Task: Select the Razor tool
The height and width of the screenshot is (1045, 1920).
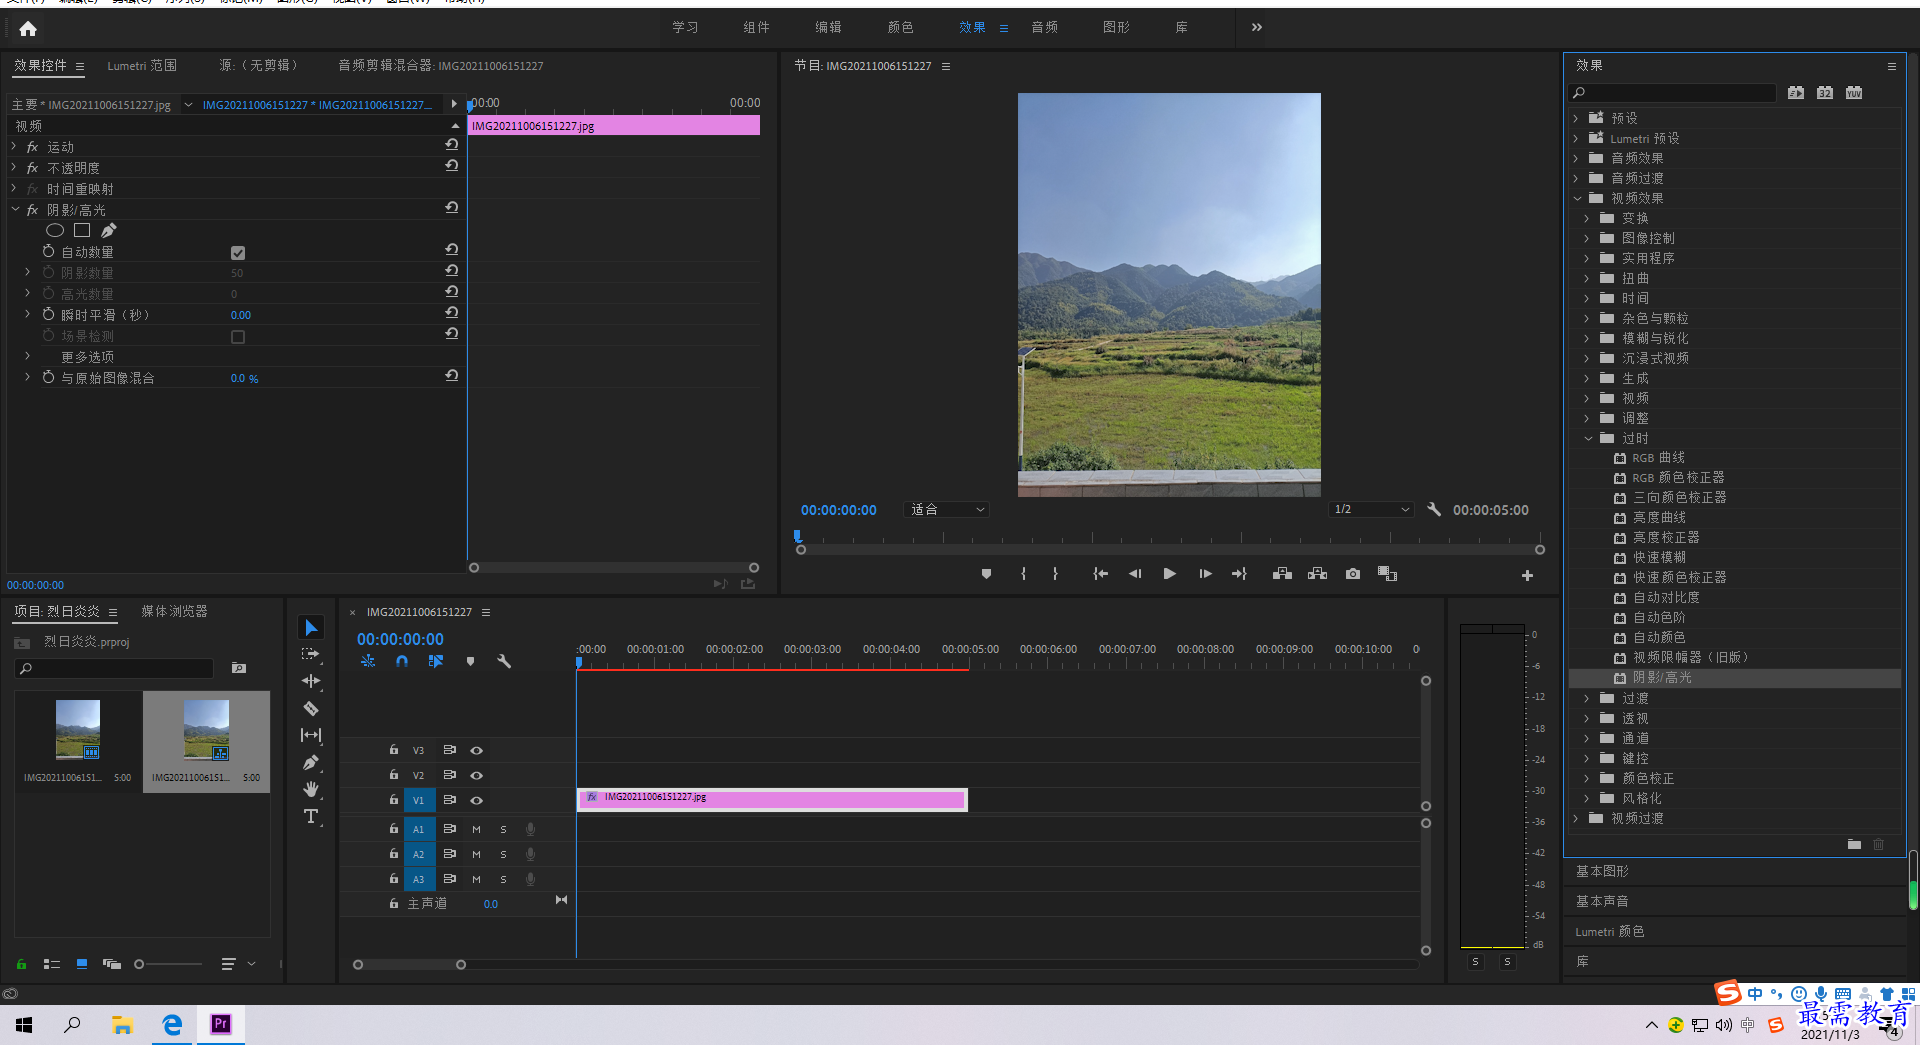Action: pos(311,708)
